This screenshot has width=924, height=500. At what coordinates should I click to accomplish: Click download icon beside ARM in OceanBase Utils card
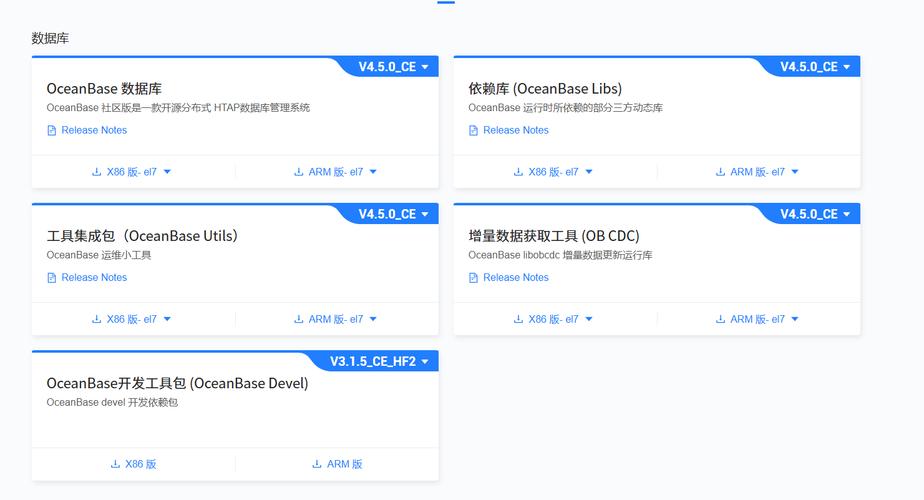point(298,319)
